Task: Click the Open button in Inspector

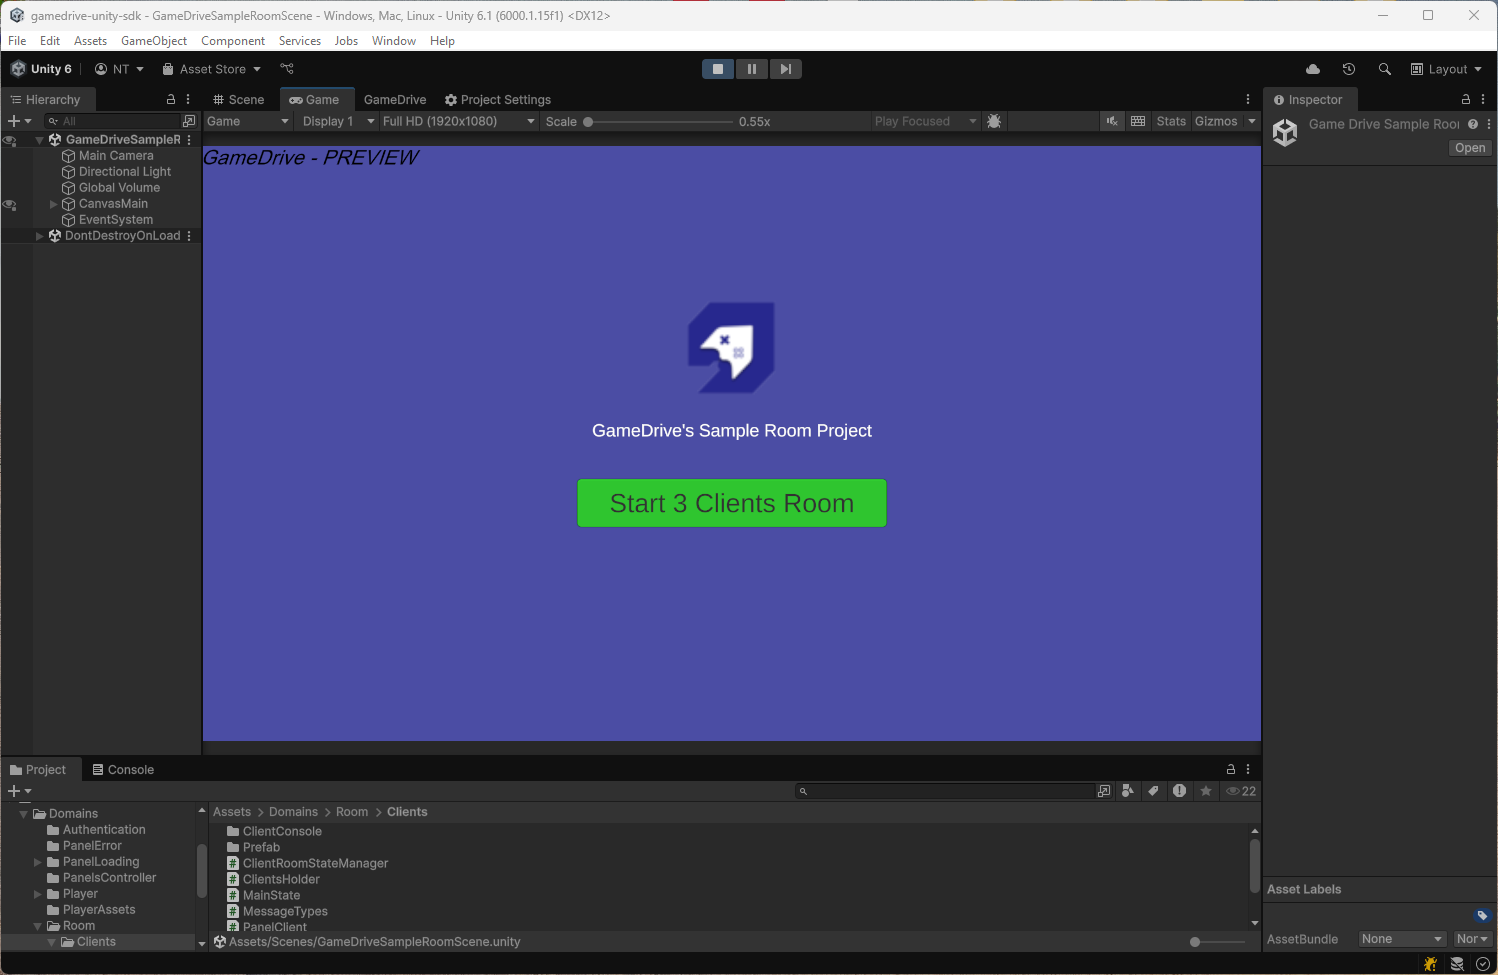Action: click(x=1470, y=148)
